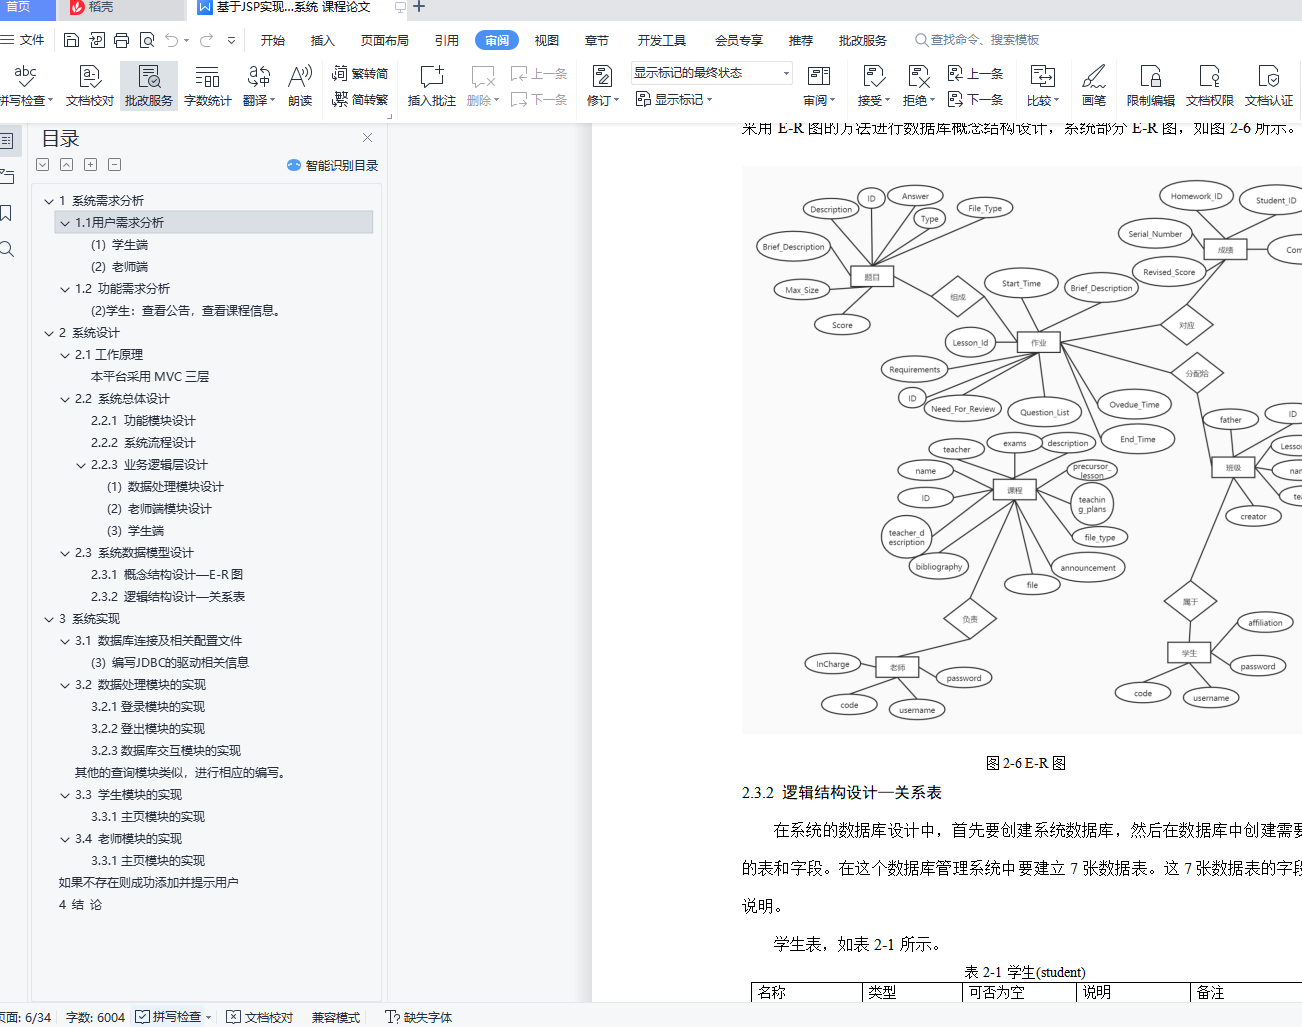Open the 会员专享 tab

coord(739,40)
